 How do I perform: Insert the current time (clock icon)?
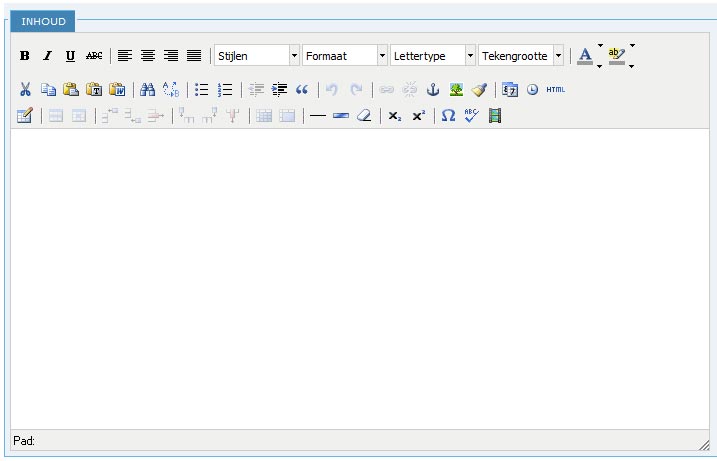click(532, 89)
